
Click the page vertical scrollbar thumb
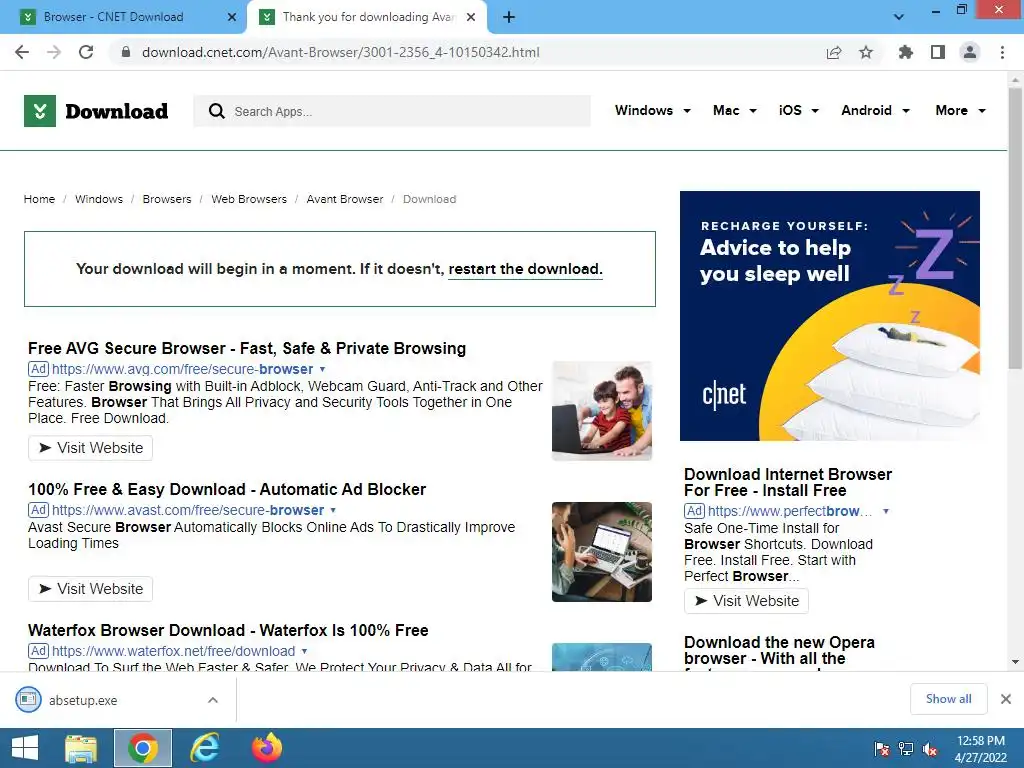pos(1015,229)
